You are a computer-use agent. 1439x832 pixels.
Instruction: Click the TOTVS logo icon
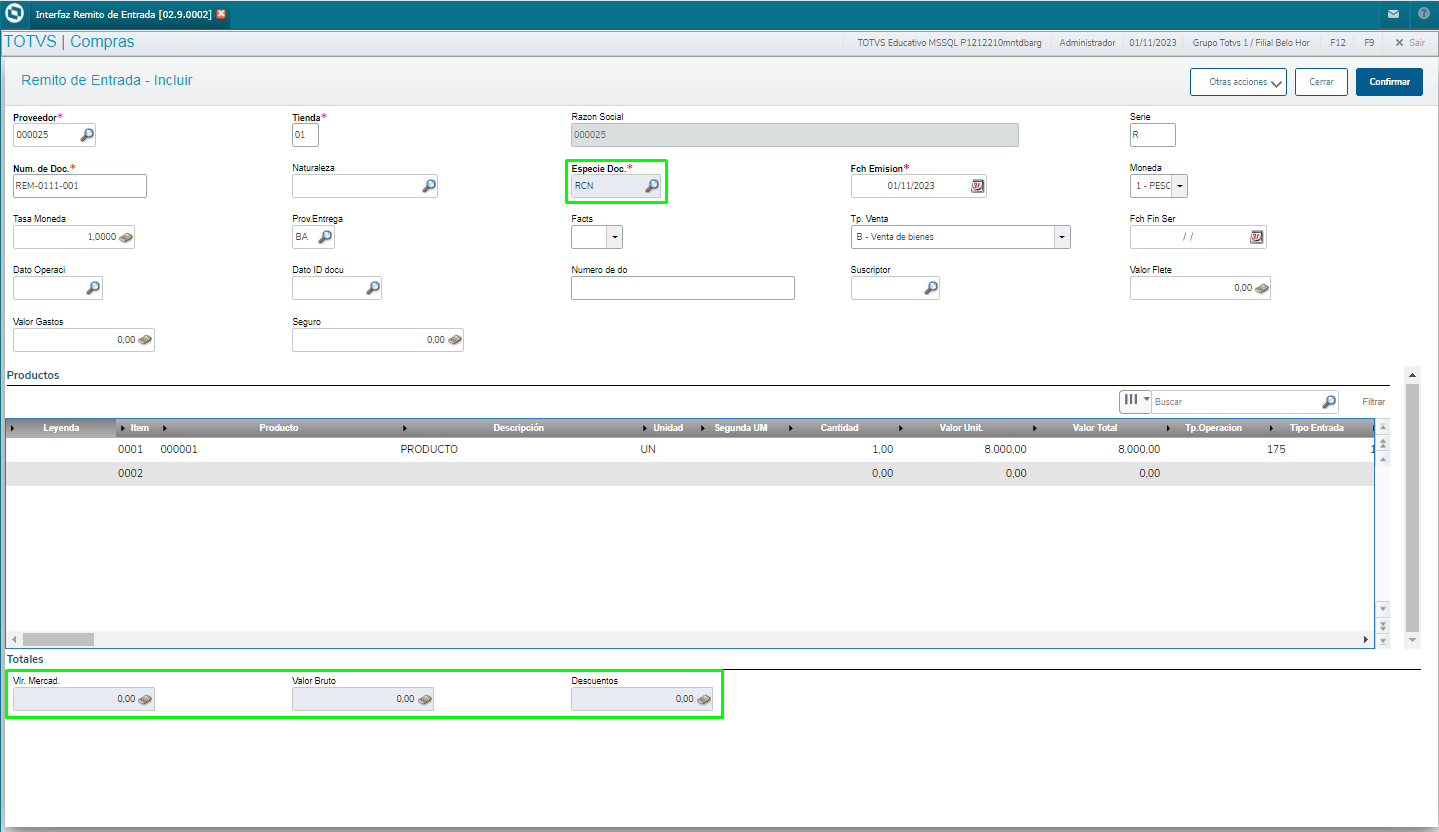[x=14, y=15]
